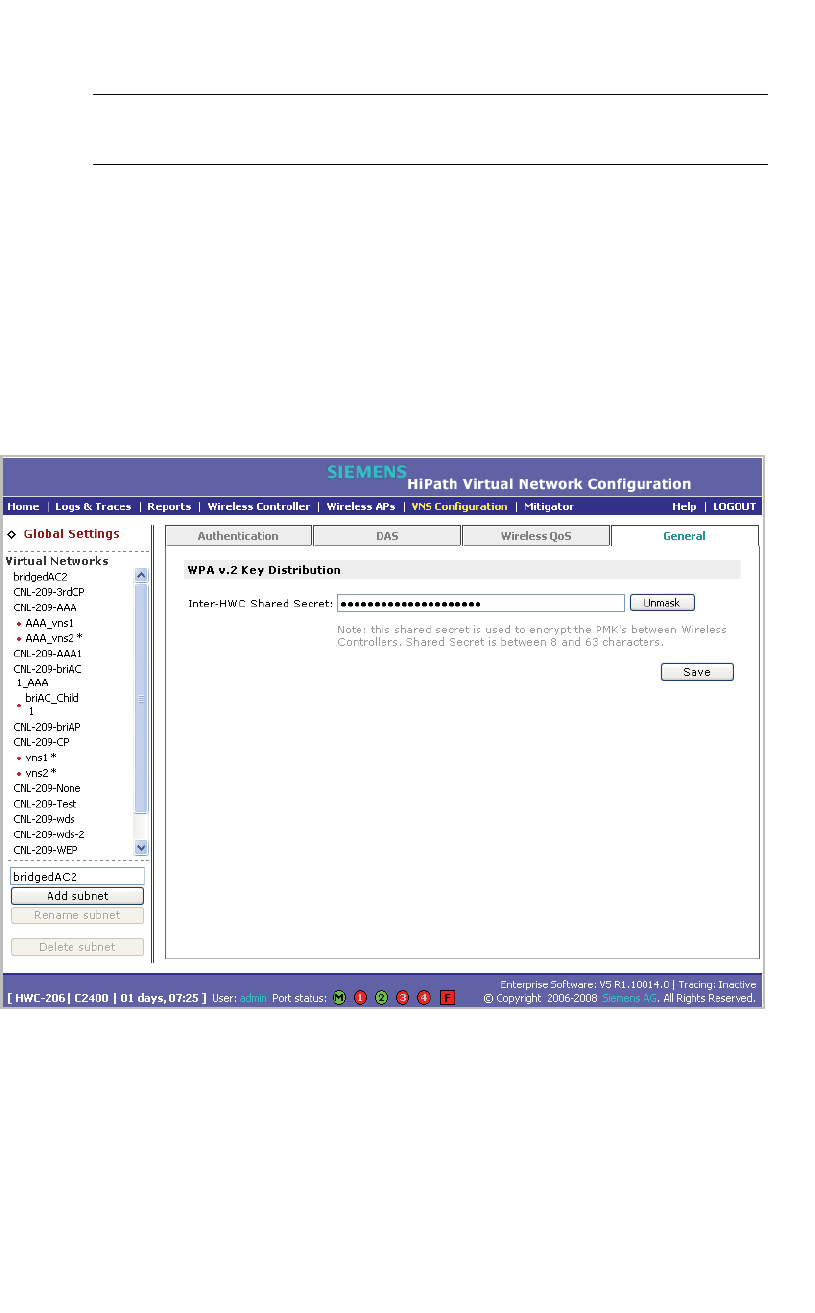Image resolution: width=815 pixels, height=1313 pixels.
Task: Click the port 2 status indicator
Action: (381, 997)
